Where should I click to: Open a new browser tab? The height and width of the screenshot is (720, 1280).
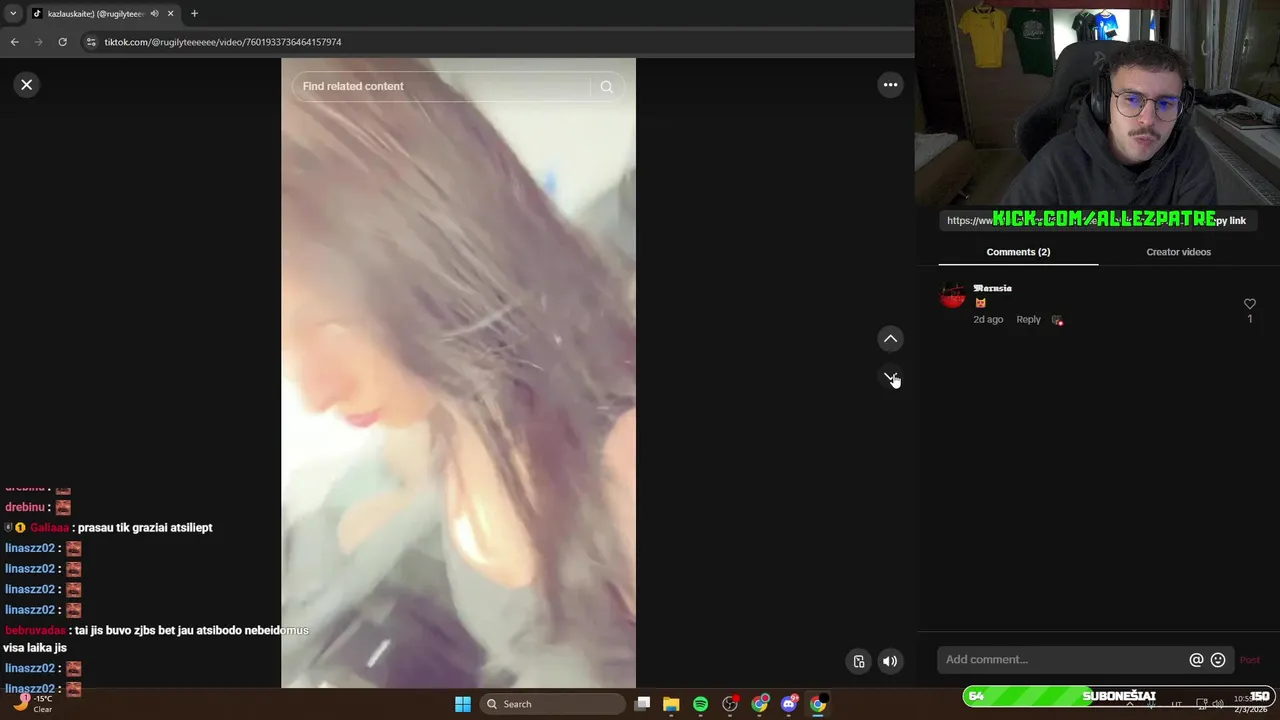click(x=194, y=14)
